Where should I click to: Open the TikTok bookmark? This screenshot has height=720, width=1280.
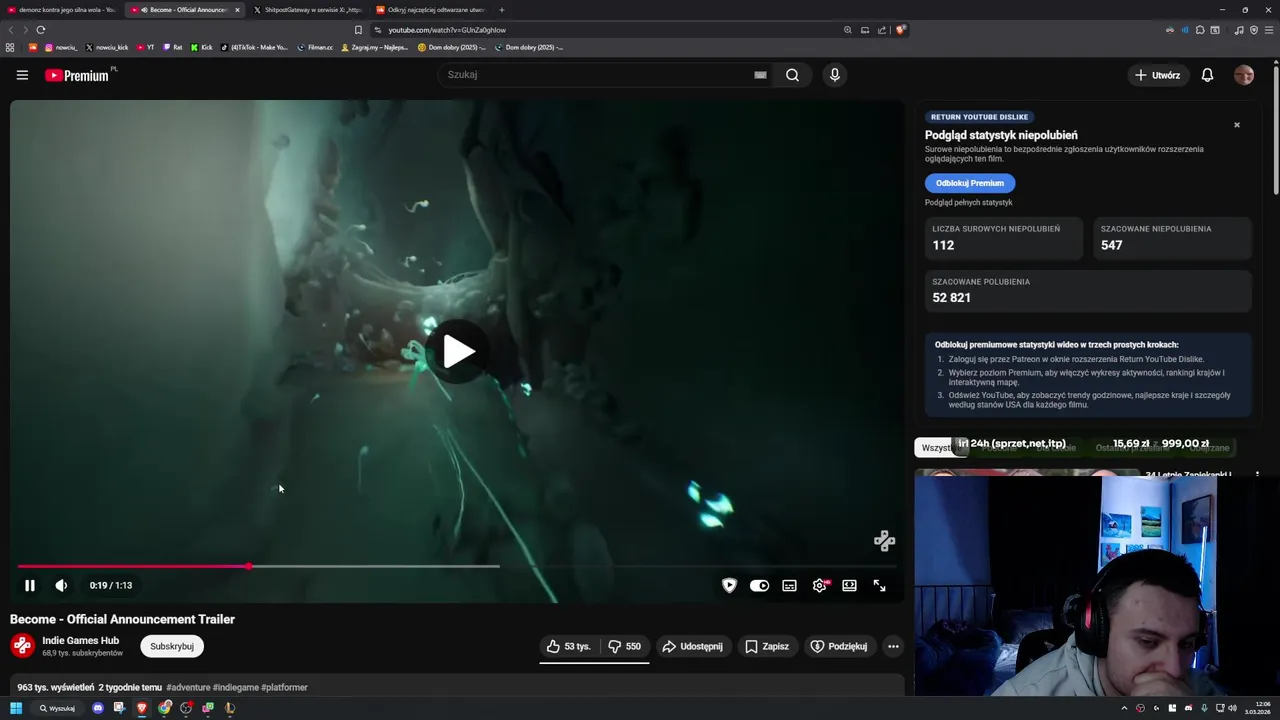[254, 47]
